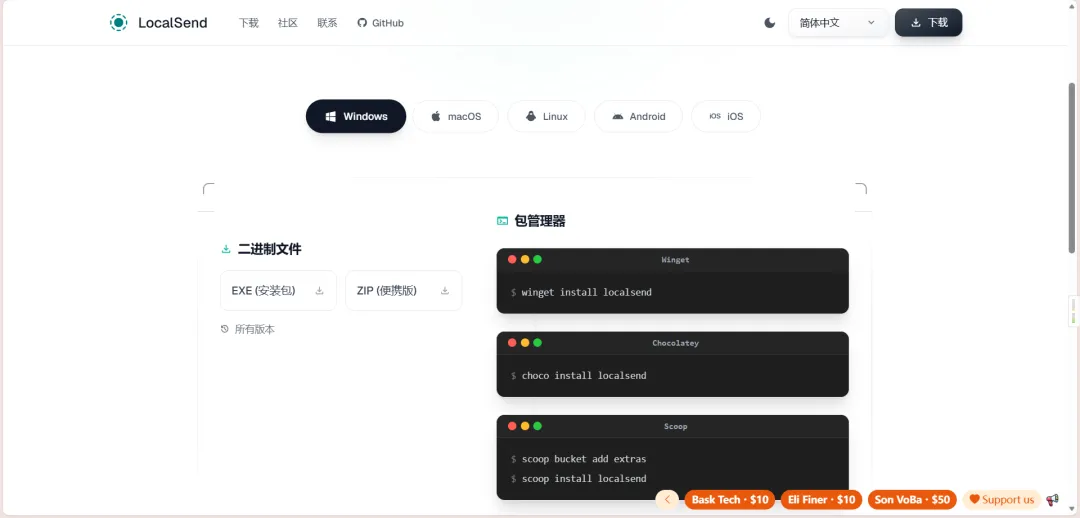Click the page vertical scrollbar thumb
The width and height of the screenshot is (1080, 518).
[1071, 167]
